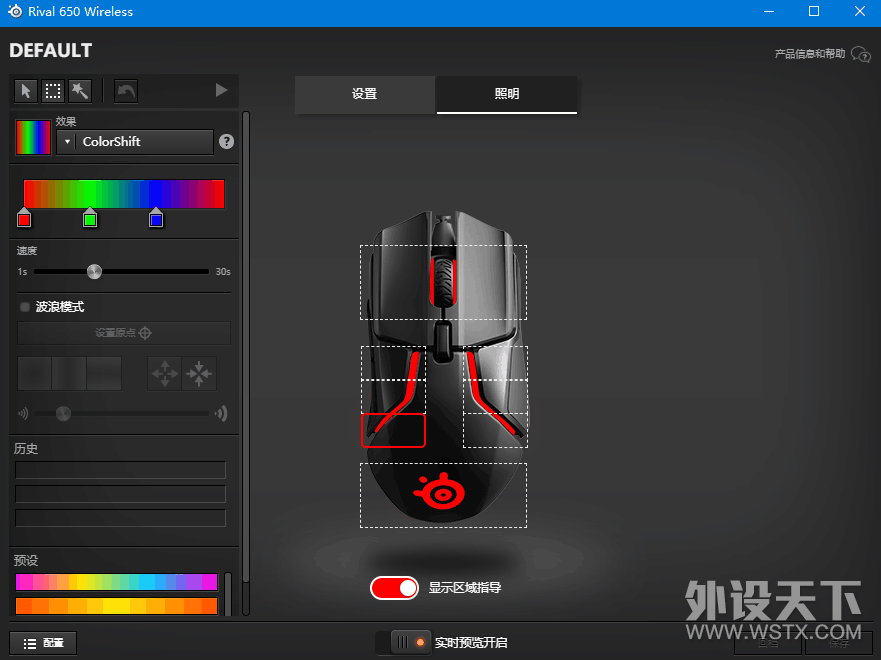Click the contract inward arrows icon
This screenshot has width=881, height=660.
pos(199,374)
